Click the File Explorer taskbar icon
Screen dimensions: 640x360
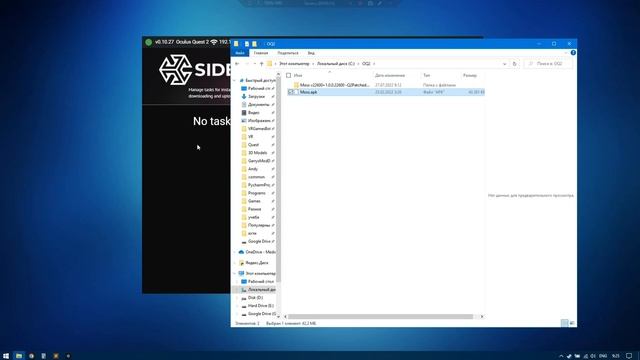pyautogui.click(x=19, y=356)
